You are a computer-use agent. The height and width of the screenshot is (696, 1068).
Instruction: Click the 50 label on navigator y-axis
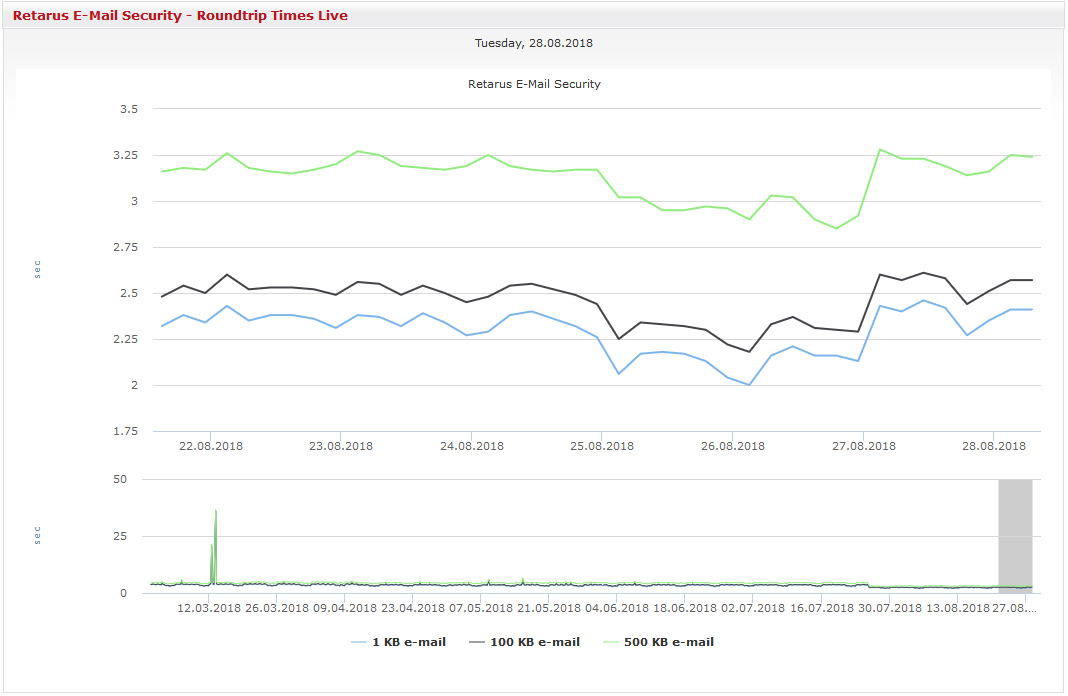click(x=120, y=480)
